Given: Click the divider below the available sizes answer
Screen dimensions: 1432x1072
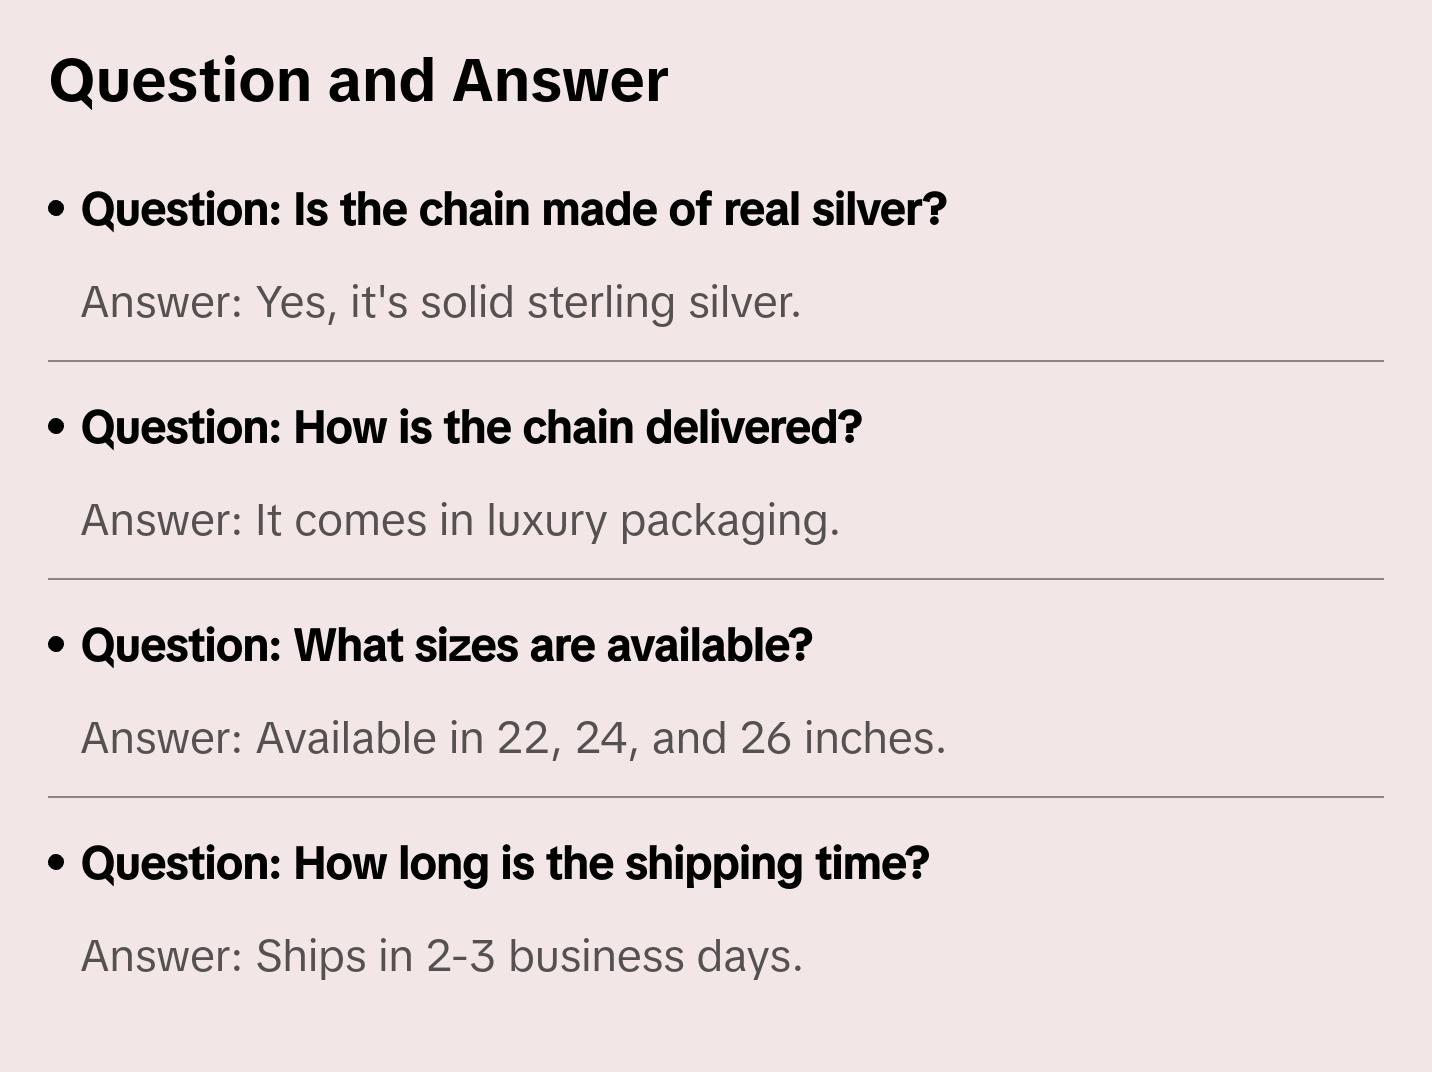Looking at the screenshot, I should pos(716,797).
